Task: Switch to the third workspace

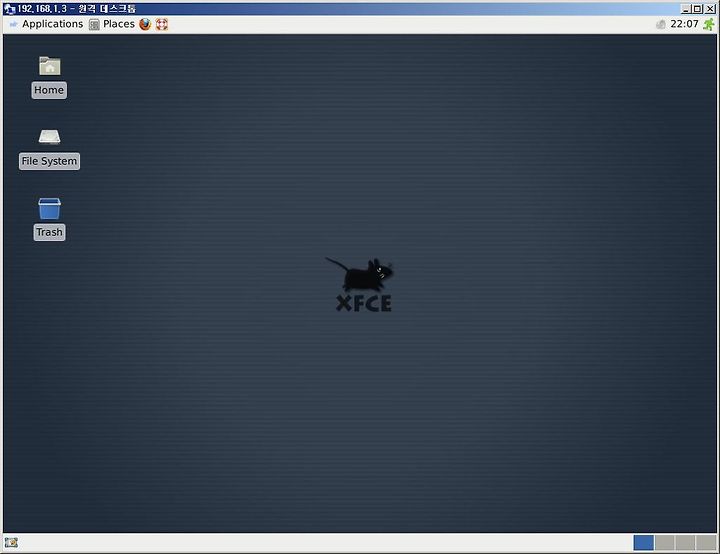Action: point(685,543)
